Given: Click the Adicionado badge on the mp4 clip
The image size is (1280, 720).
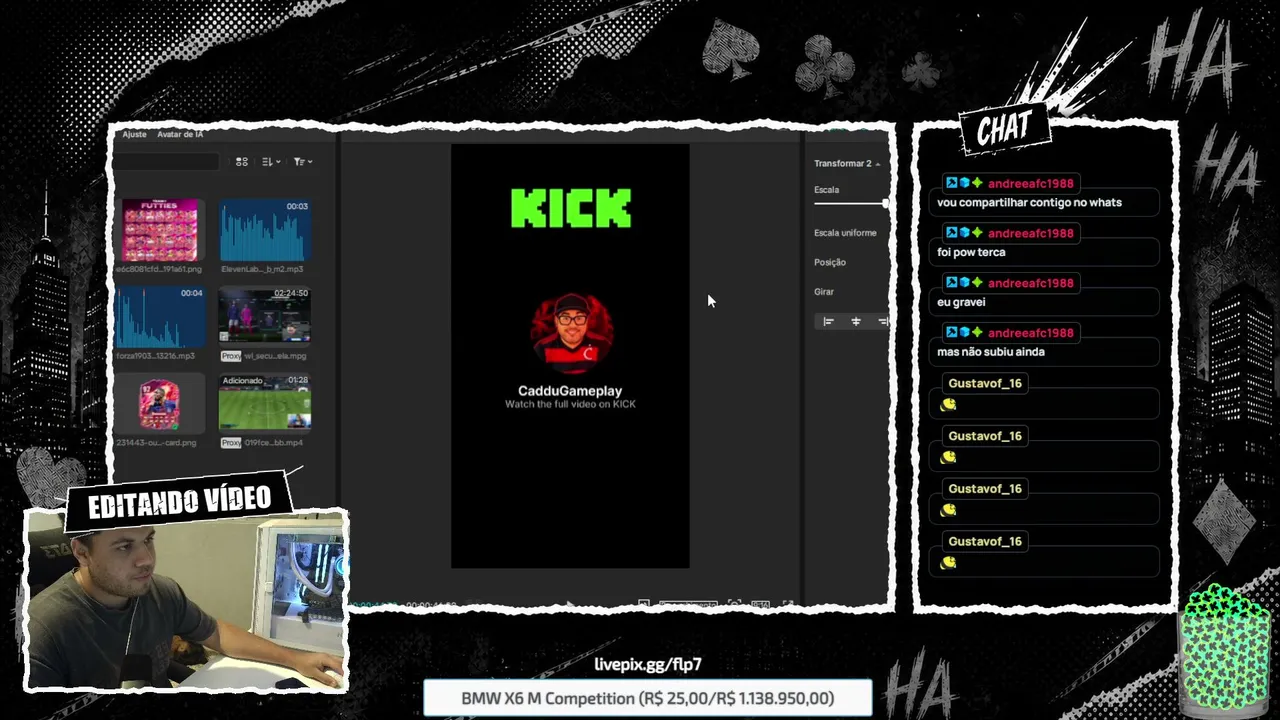Looking at the screenshot, I should [242, 380].
